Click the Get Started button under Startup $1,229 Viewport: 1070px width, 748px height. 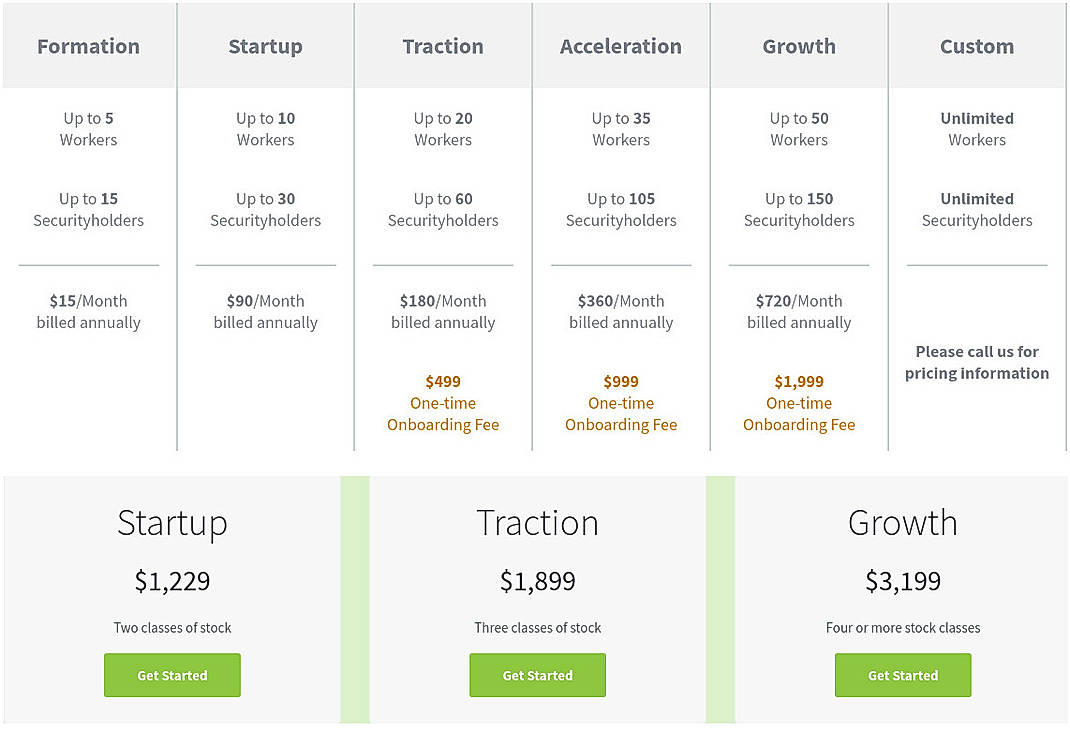tap(172, 675)
